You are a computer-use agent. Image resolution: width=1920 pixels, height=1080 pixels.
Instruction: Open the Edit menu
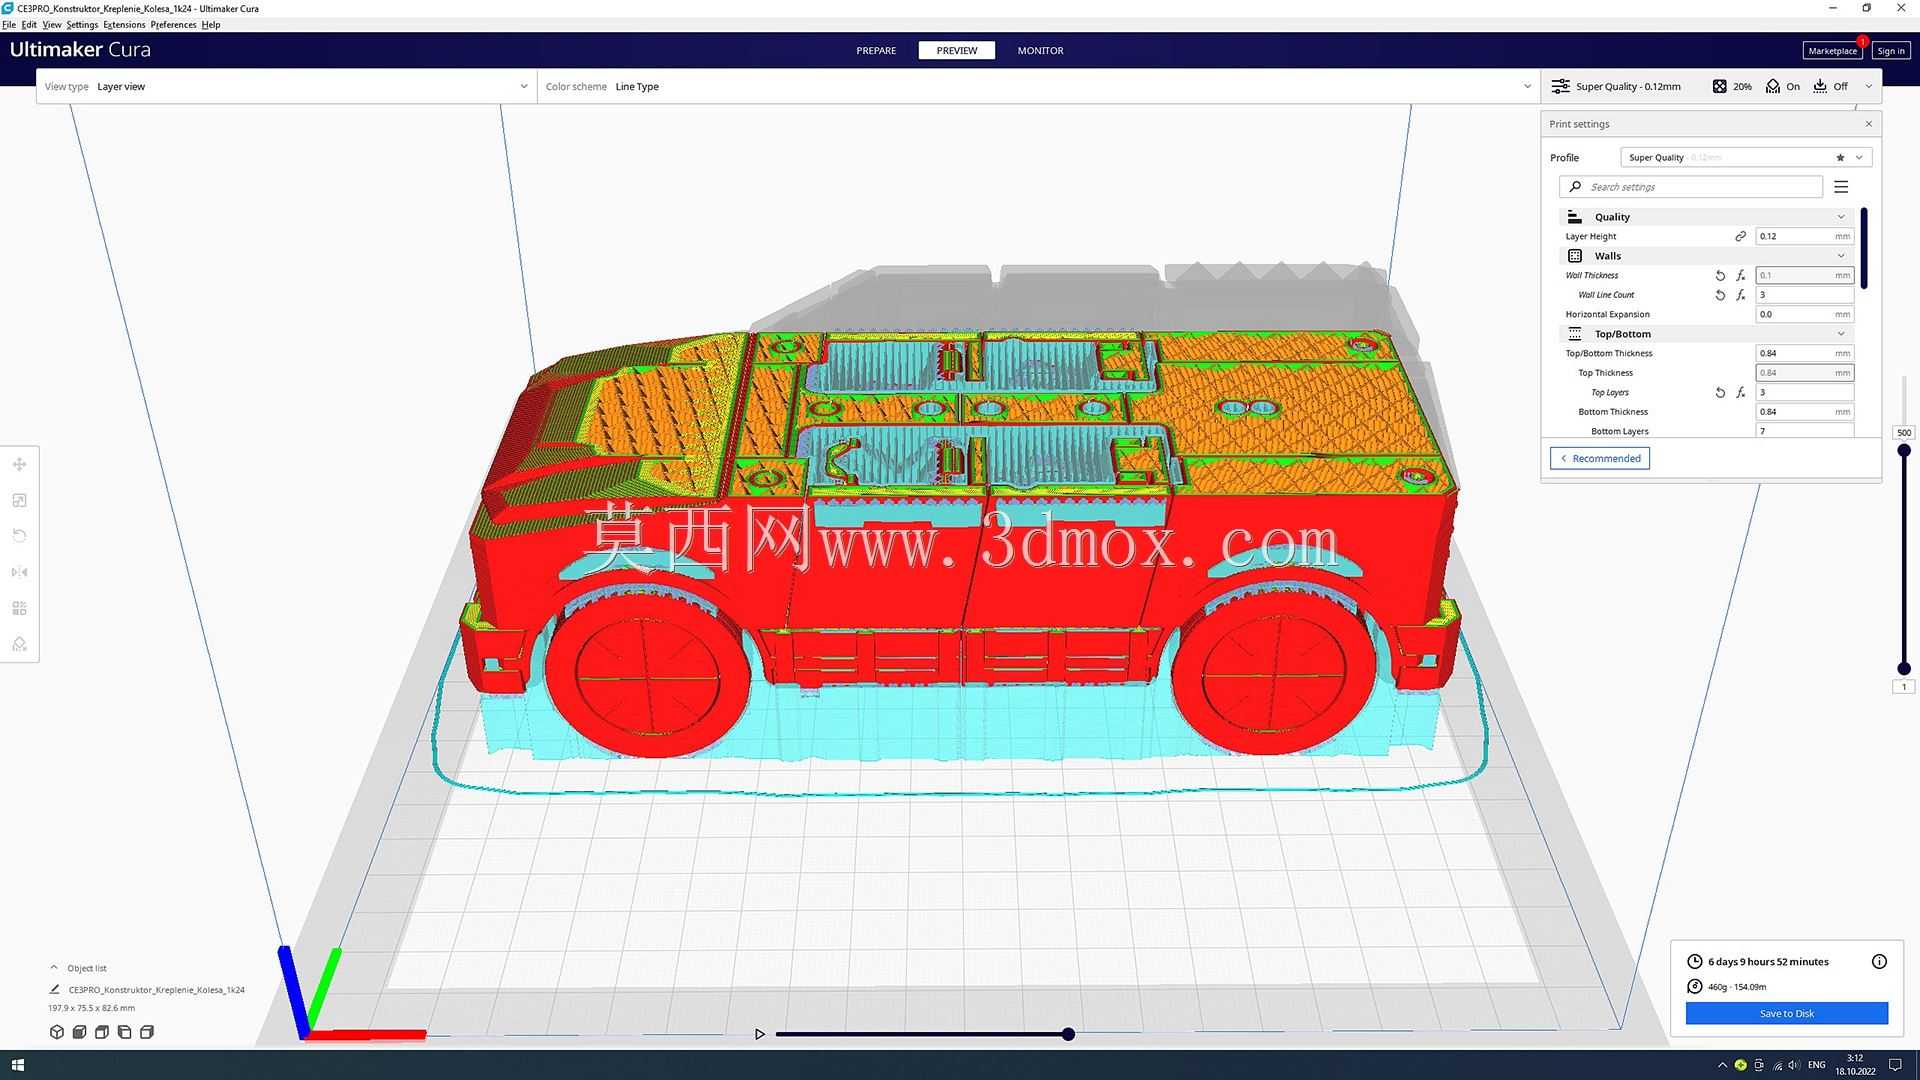(29, 24)
